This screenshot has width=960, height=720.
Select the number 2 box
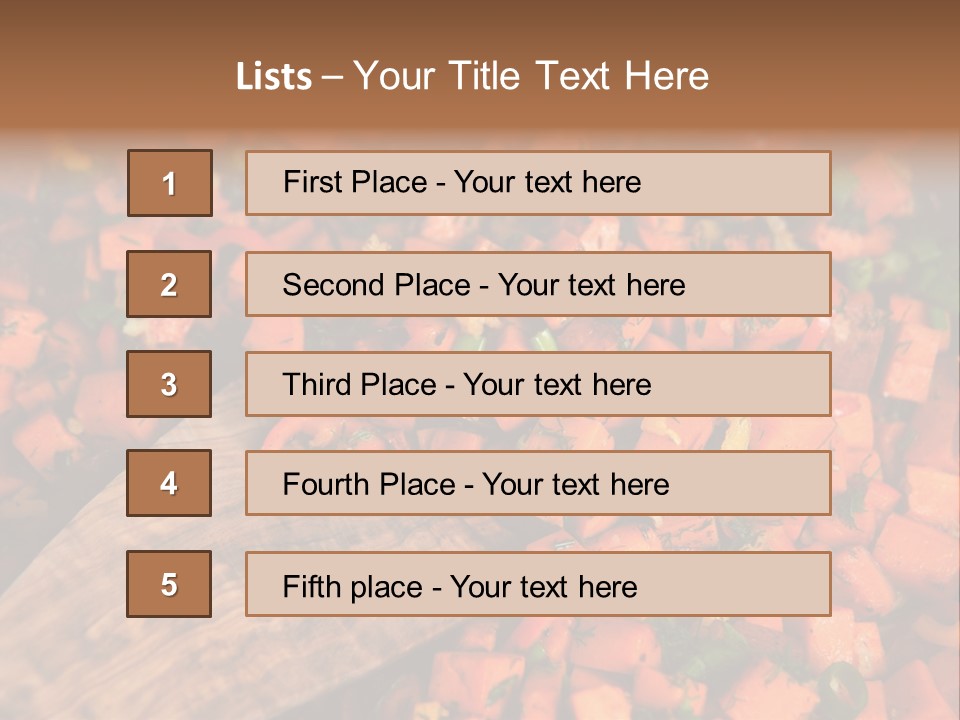pyautogui.click(x=169, y=284)
